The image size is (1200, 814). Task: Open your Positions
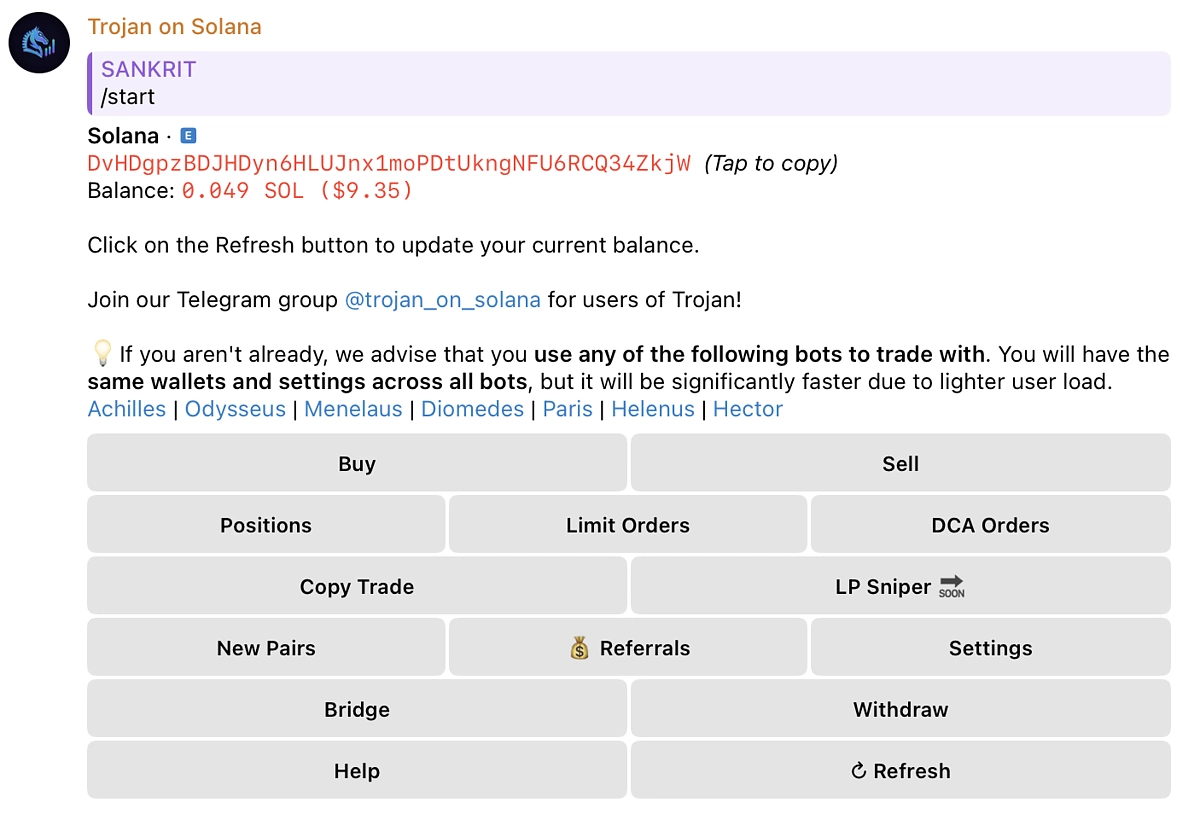pos(265,524)
